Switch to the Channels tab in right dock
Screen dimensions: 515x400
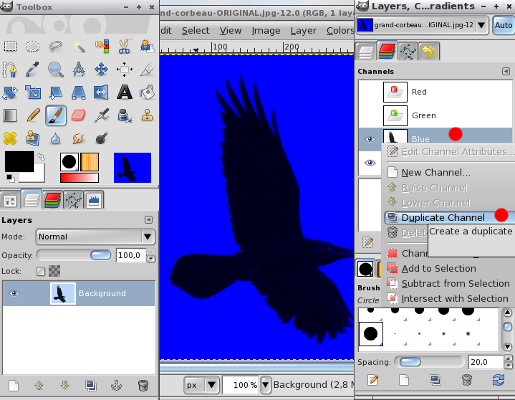pos(387,51)
